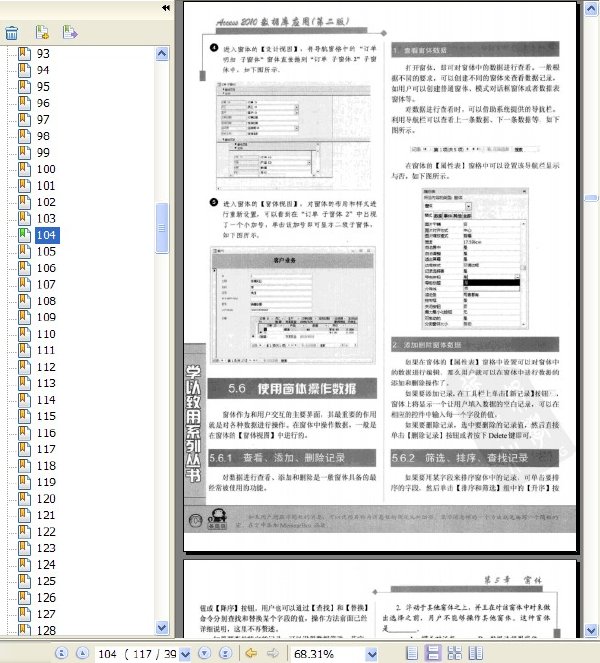600x663 pixels.
Task: Open bookmark 99
Action: 43,153
